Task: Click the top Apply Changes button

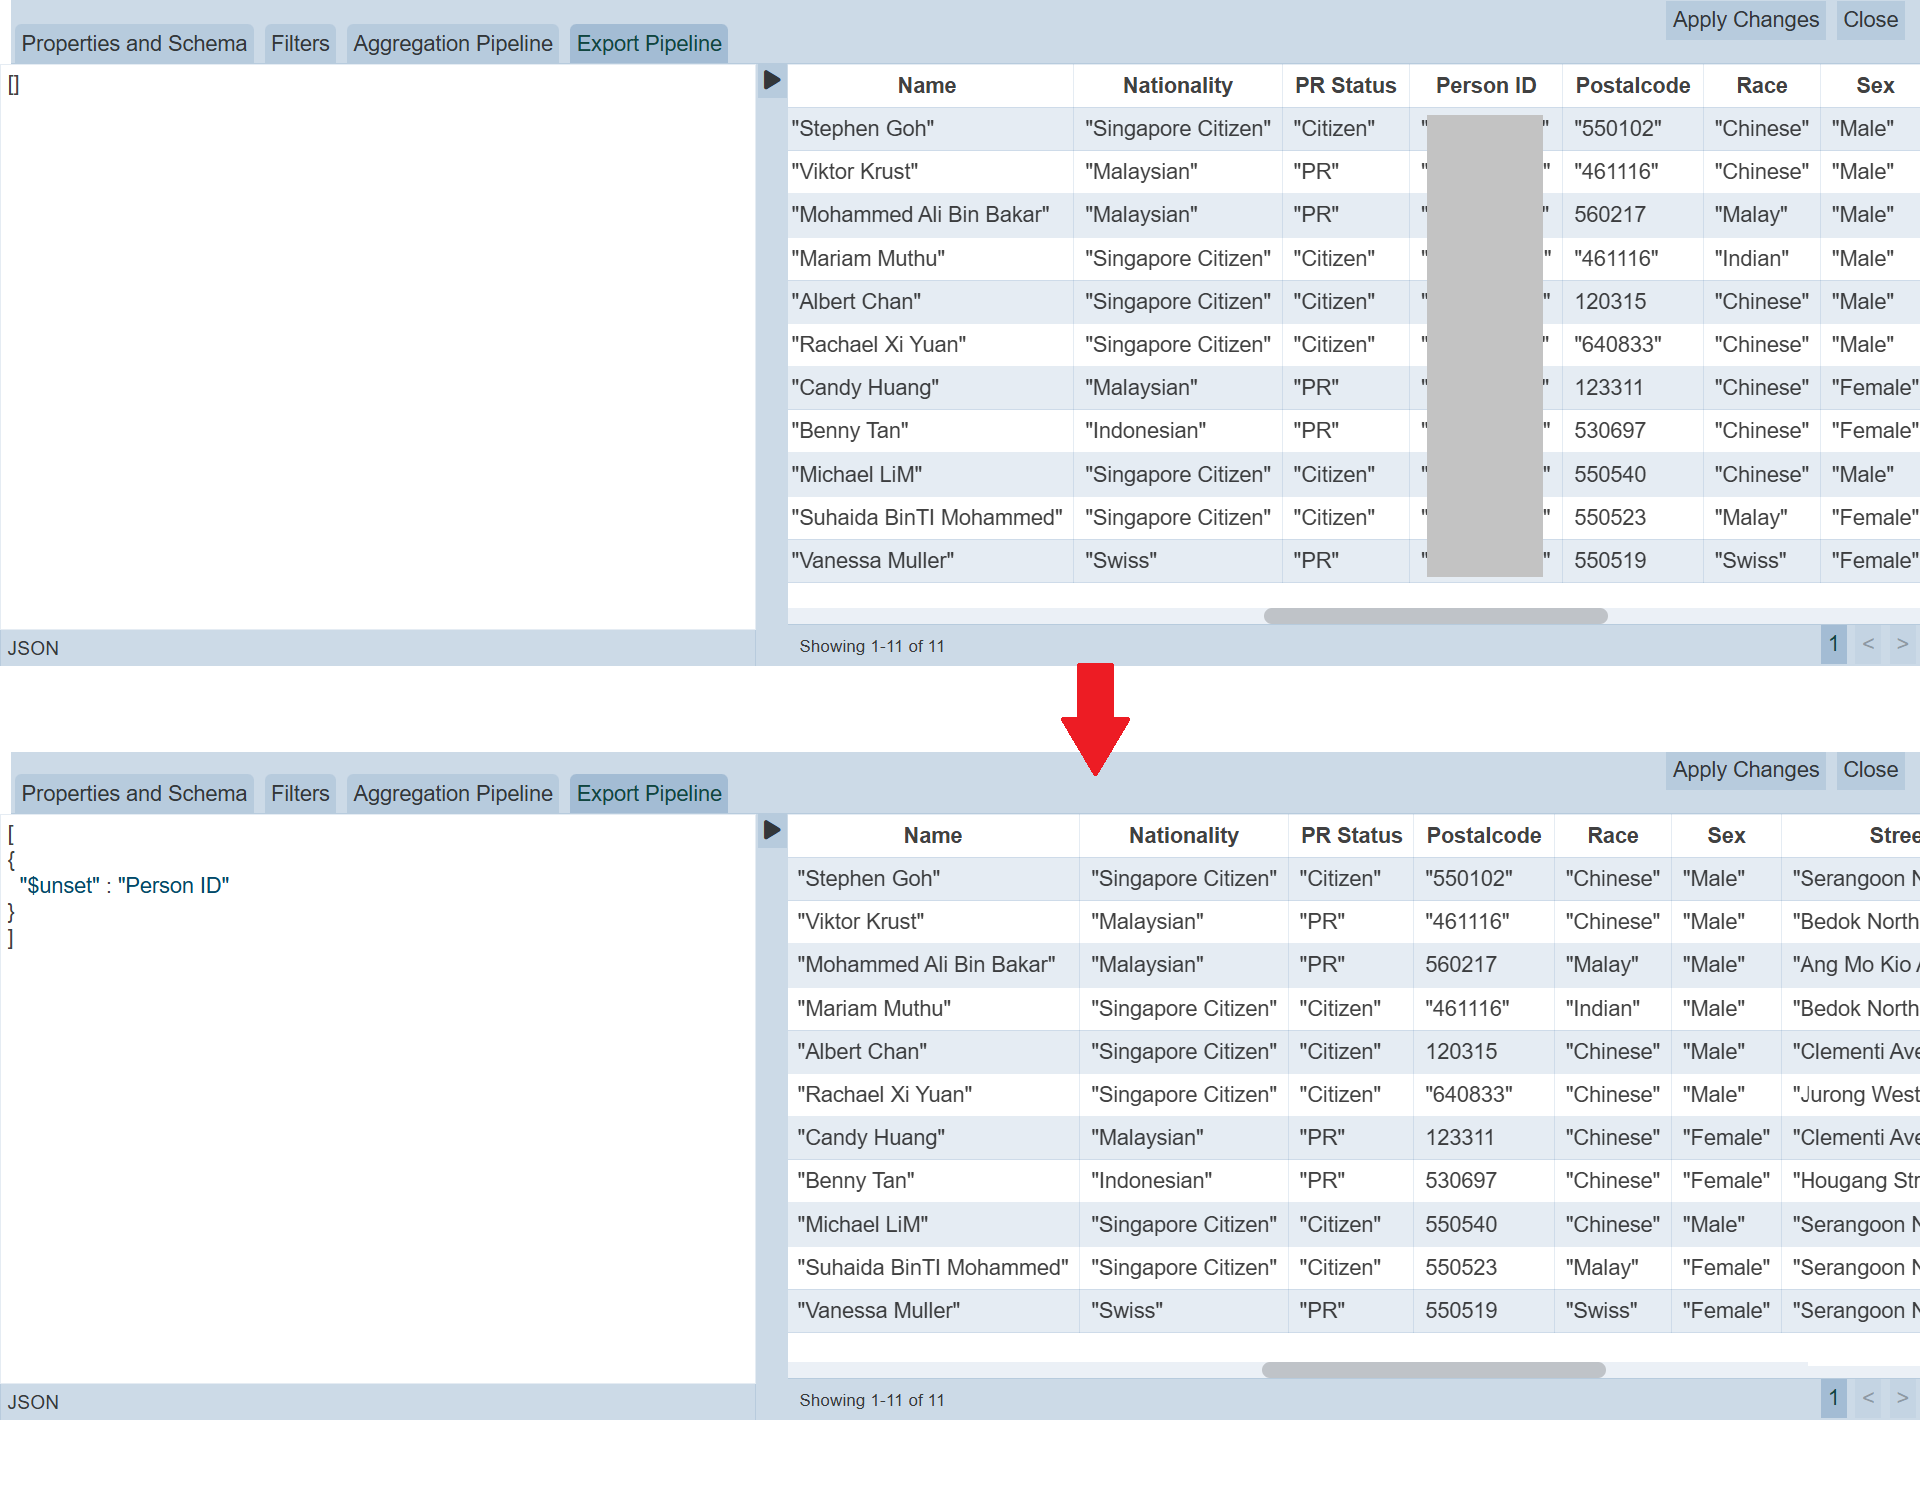Action: click(x=1745, y=20)
